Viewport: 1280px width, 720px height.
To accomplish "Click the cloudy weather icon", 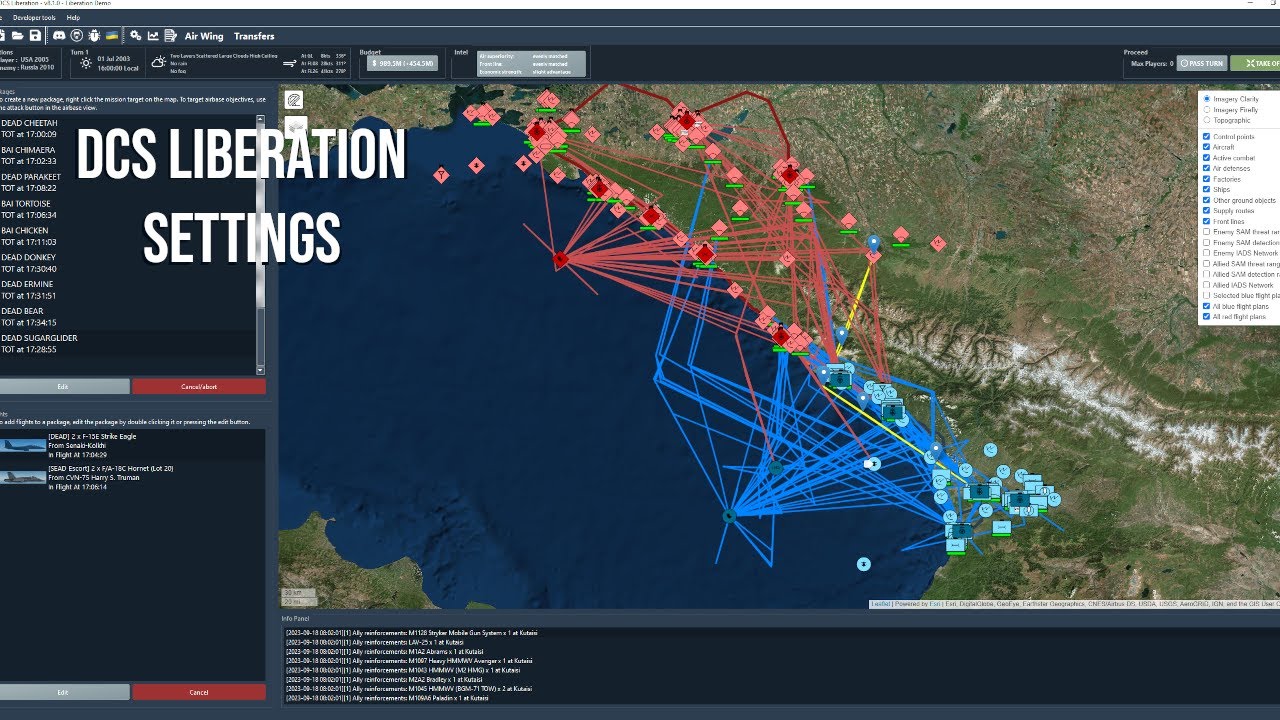I will [x=158, y=63].
